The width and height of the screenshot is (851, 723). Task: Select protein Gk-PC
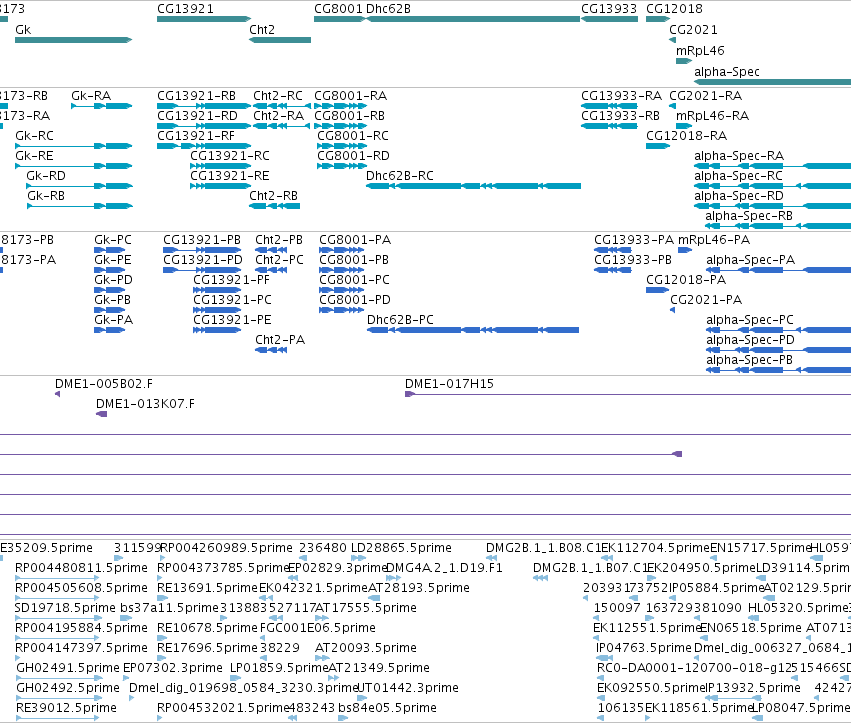tap(110, 250)
